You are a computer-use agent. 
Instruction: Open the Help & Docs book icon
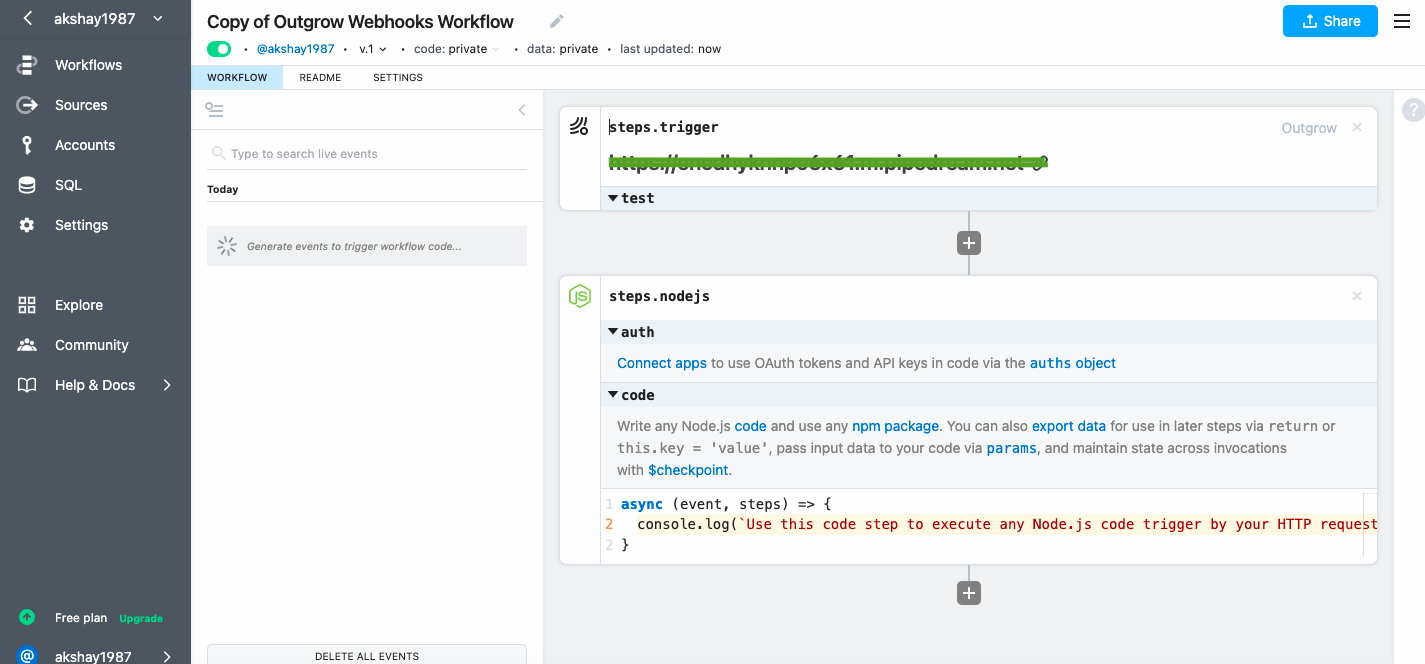pos(27,385)
